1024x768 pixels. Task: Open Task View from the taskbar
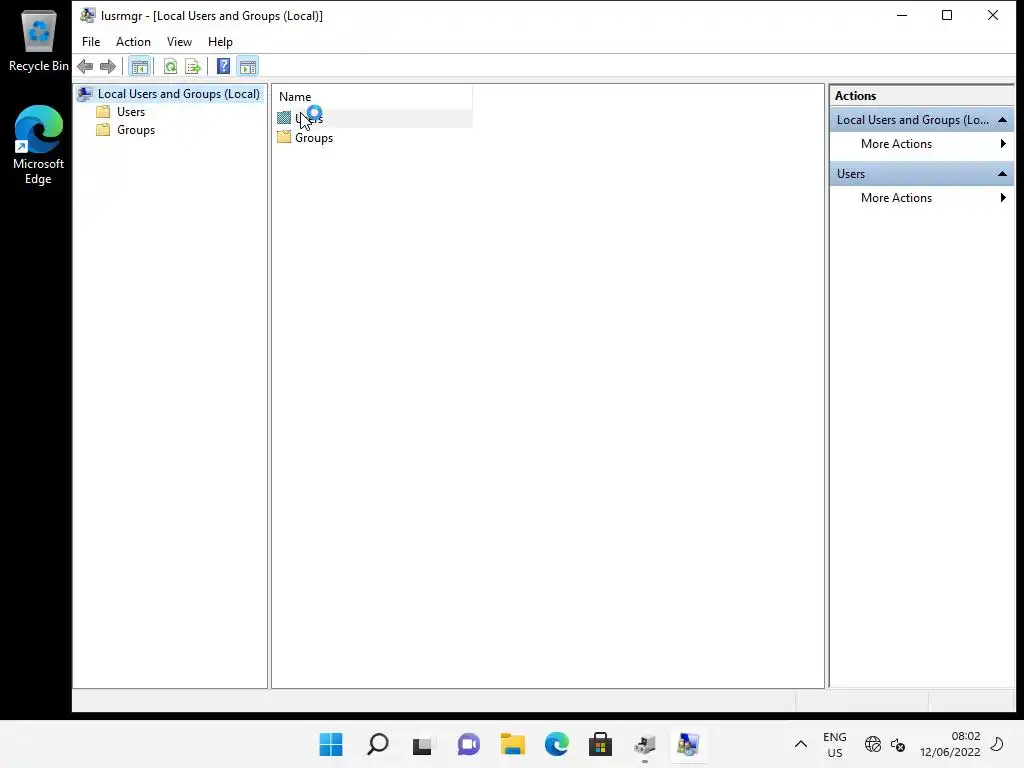click(x=423, y=744)
